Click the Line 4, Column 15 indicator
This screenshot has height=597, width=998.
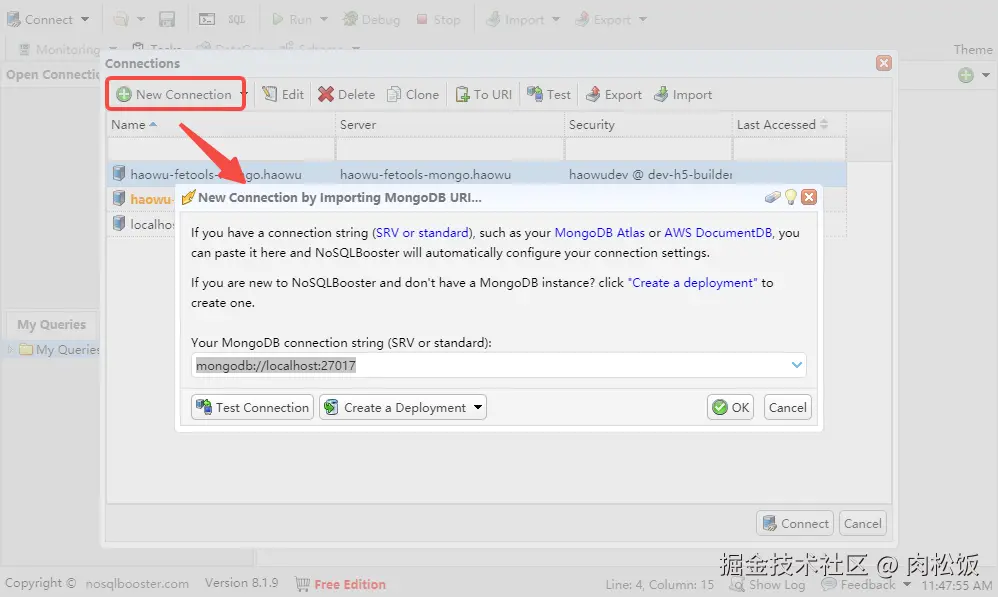coord(659,584)
